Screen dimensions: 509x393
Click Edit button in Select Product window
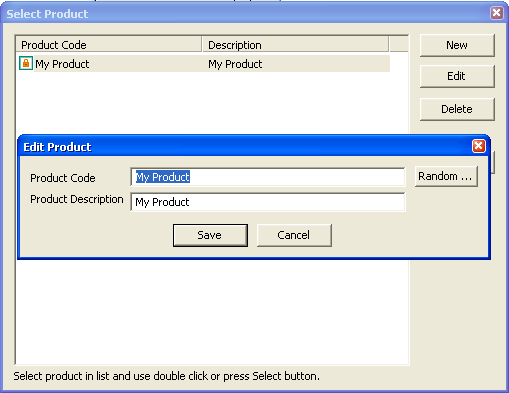click(x=457, y=76)
